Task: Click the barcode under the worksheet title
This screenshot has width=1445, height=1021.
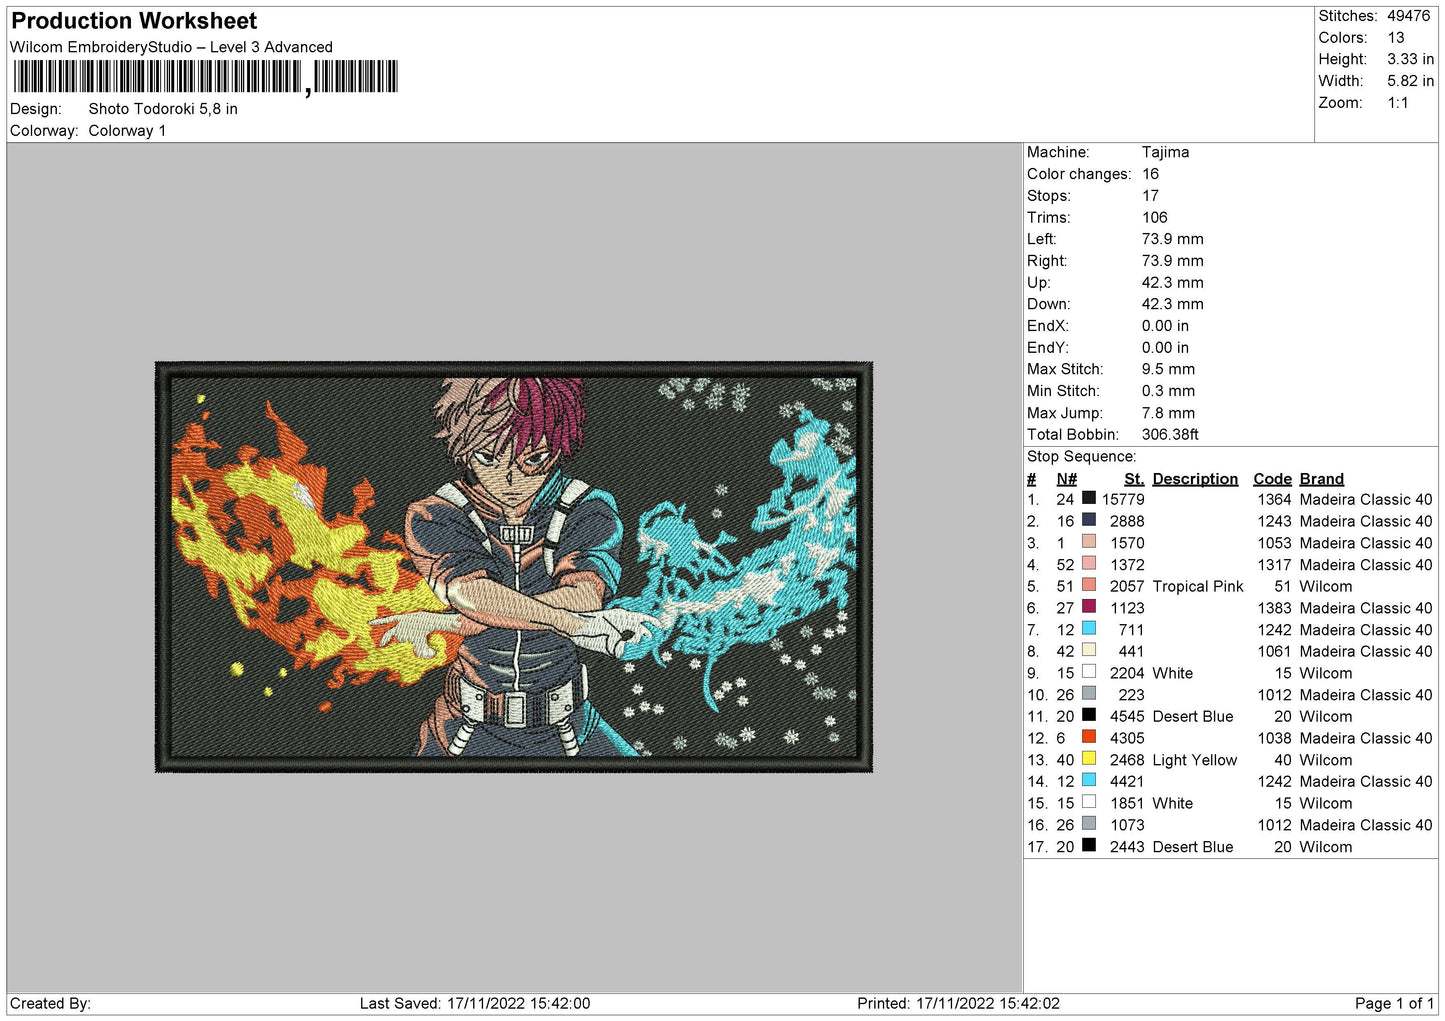Action: coord(205,77)
